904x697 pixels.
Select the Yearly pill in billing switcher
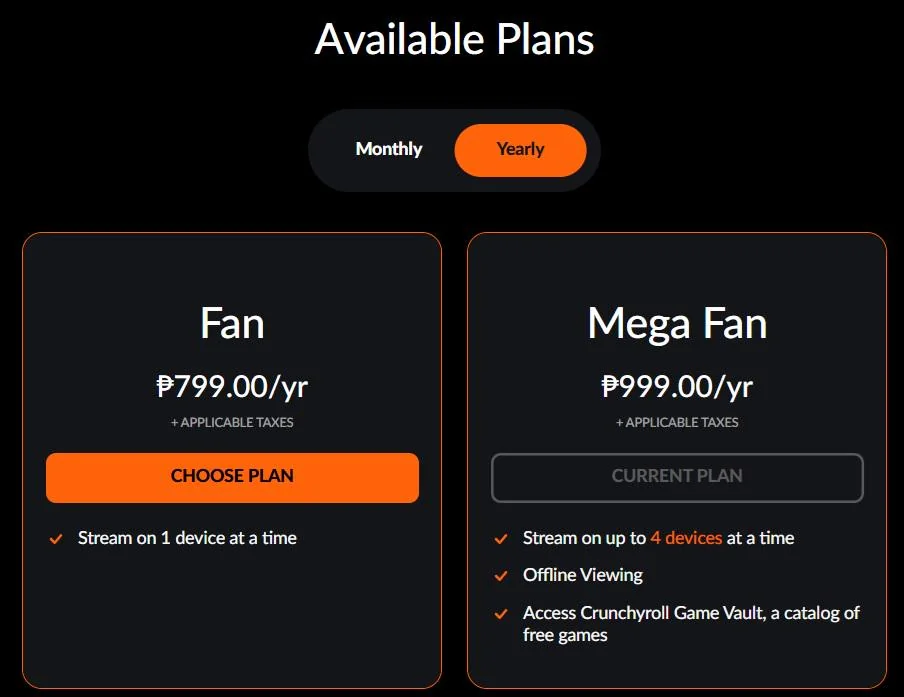(520, 149)
